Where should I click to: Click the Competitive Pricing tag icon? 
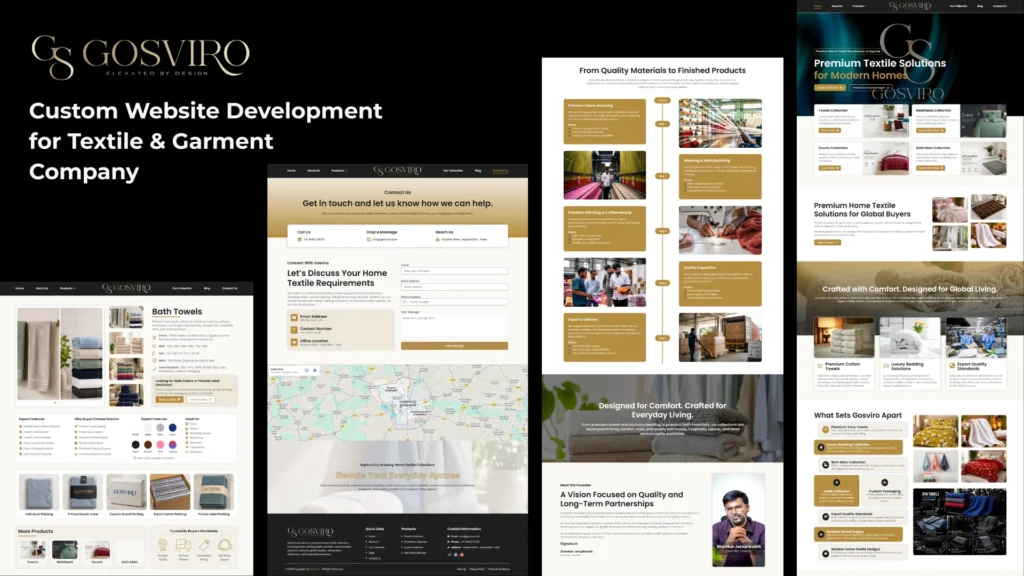(x=204, y=545)
